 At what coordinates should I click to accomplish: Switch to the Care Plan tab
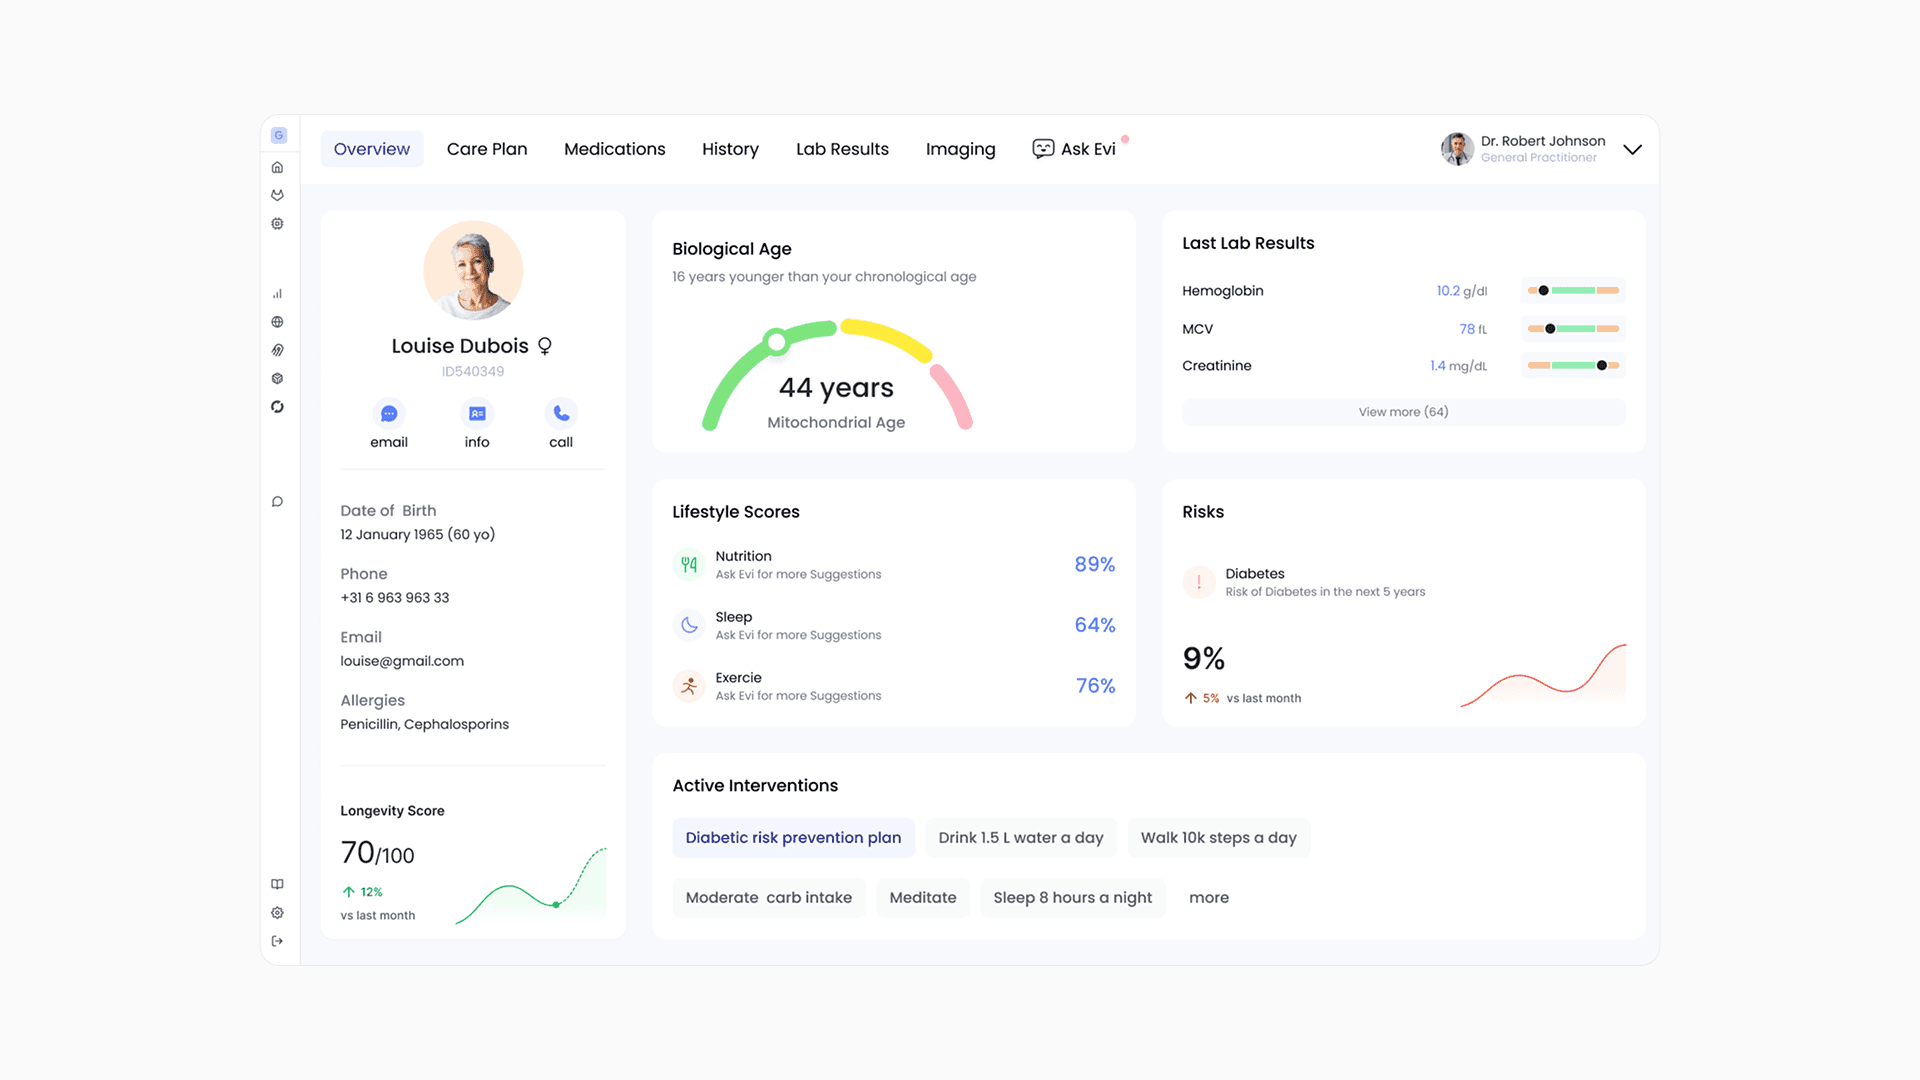(487, 149)
